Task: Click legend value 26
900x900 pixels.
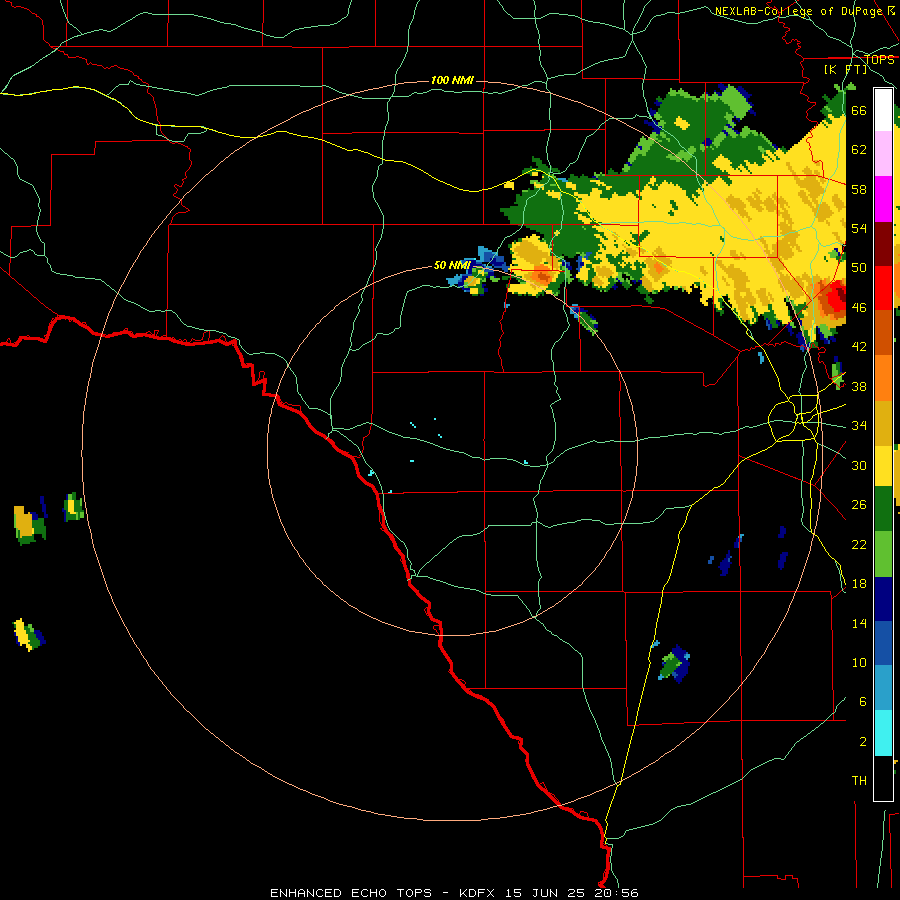Action: point(859,505)
